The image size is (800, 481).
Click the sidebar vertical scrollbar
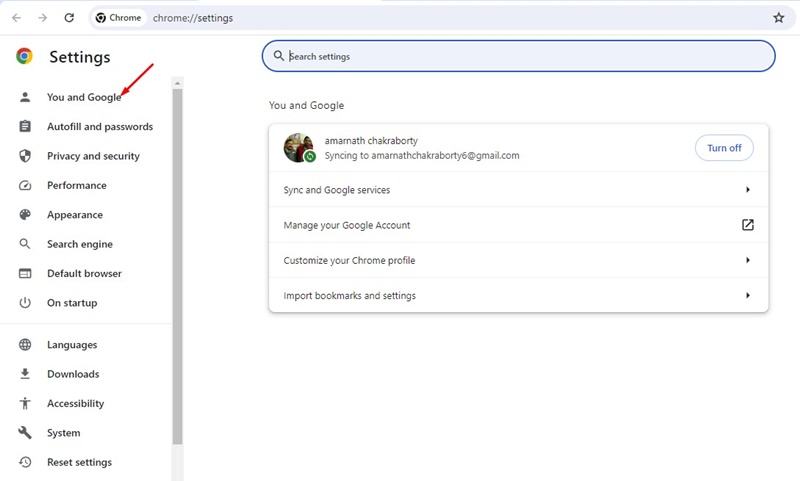point(177,260)
